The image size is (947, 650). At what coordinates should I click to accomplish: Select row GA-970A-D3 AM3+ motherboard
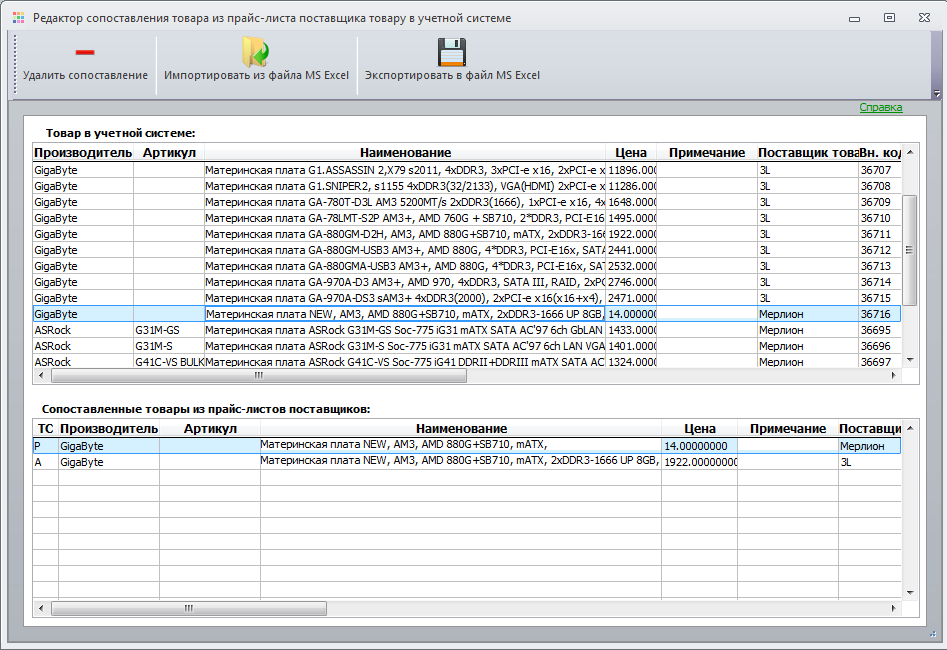click(466, 282)
